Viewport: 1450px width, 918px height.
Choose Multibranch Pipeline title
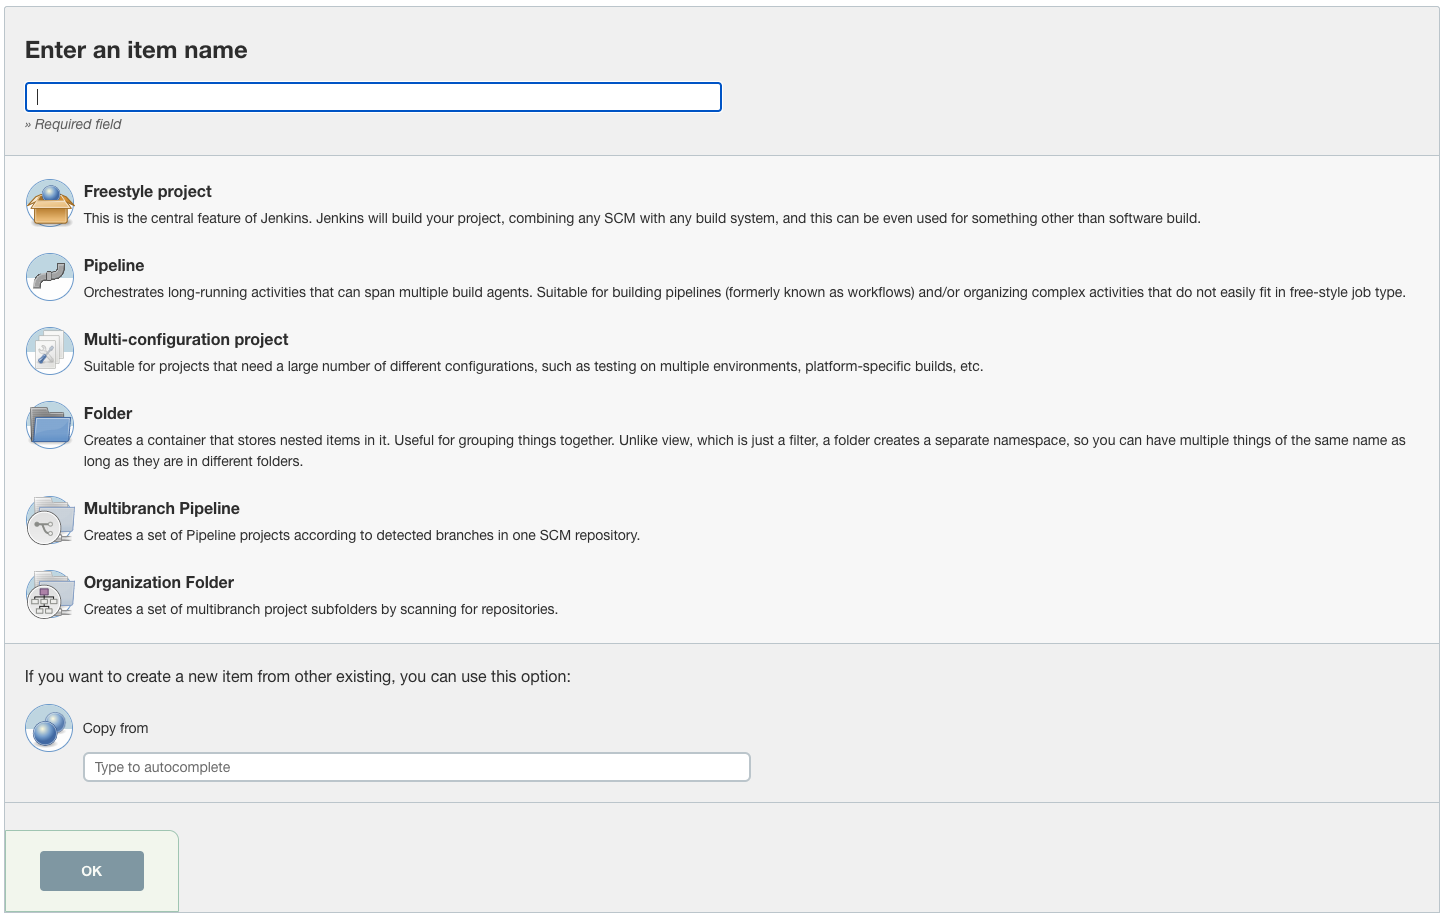[x=162, y=508]
